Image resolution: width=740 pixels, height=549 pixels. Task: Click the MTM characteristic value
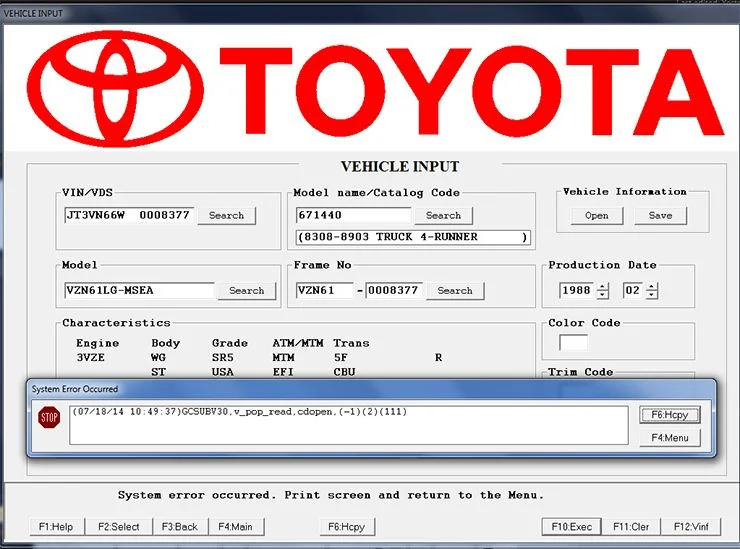[x=283, y=358]
